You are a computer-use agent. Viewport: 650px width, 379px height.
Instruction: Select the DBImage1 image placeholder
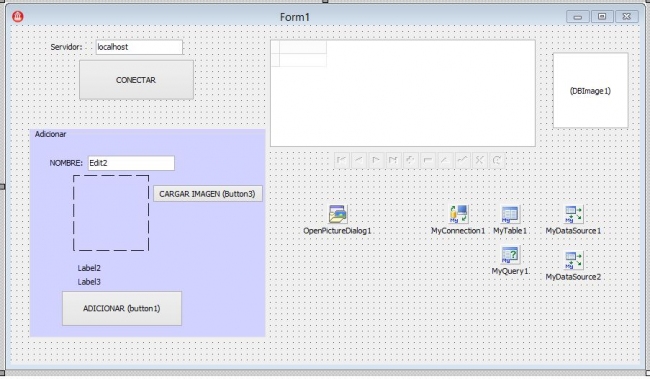click(x=590, y=90)
